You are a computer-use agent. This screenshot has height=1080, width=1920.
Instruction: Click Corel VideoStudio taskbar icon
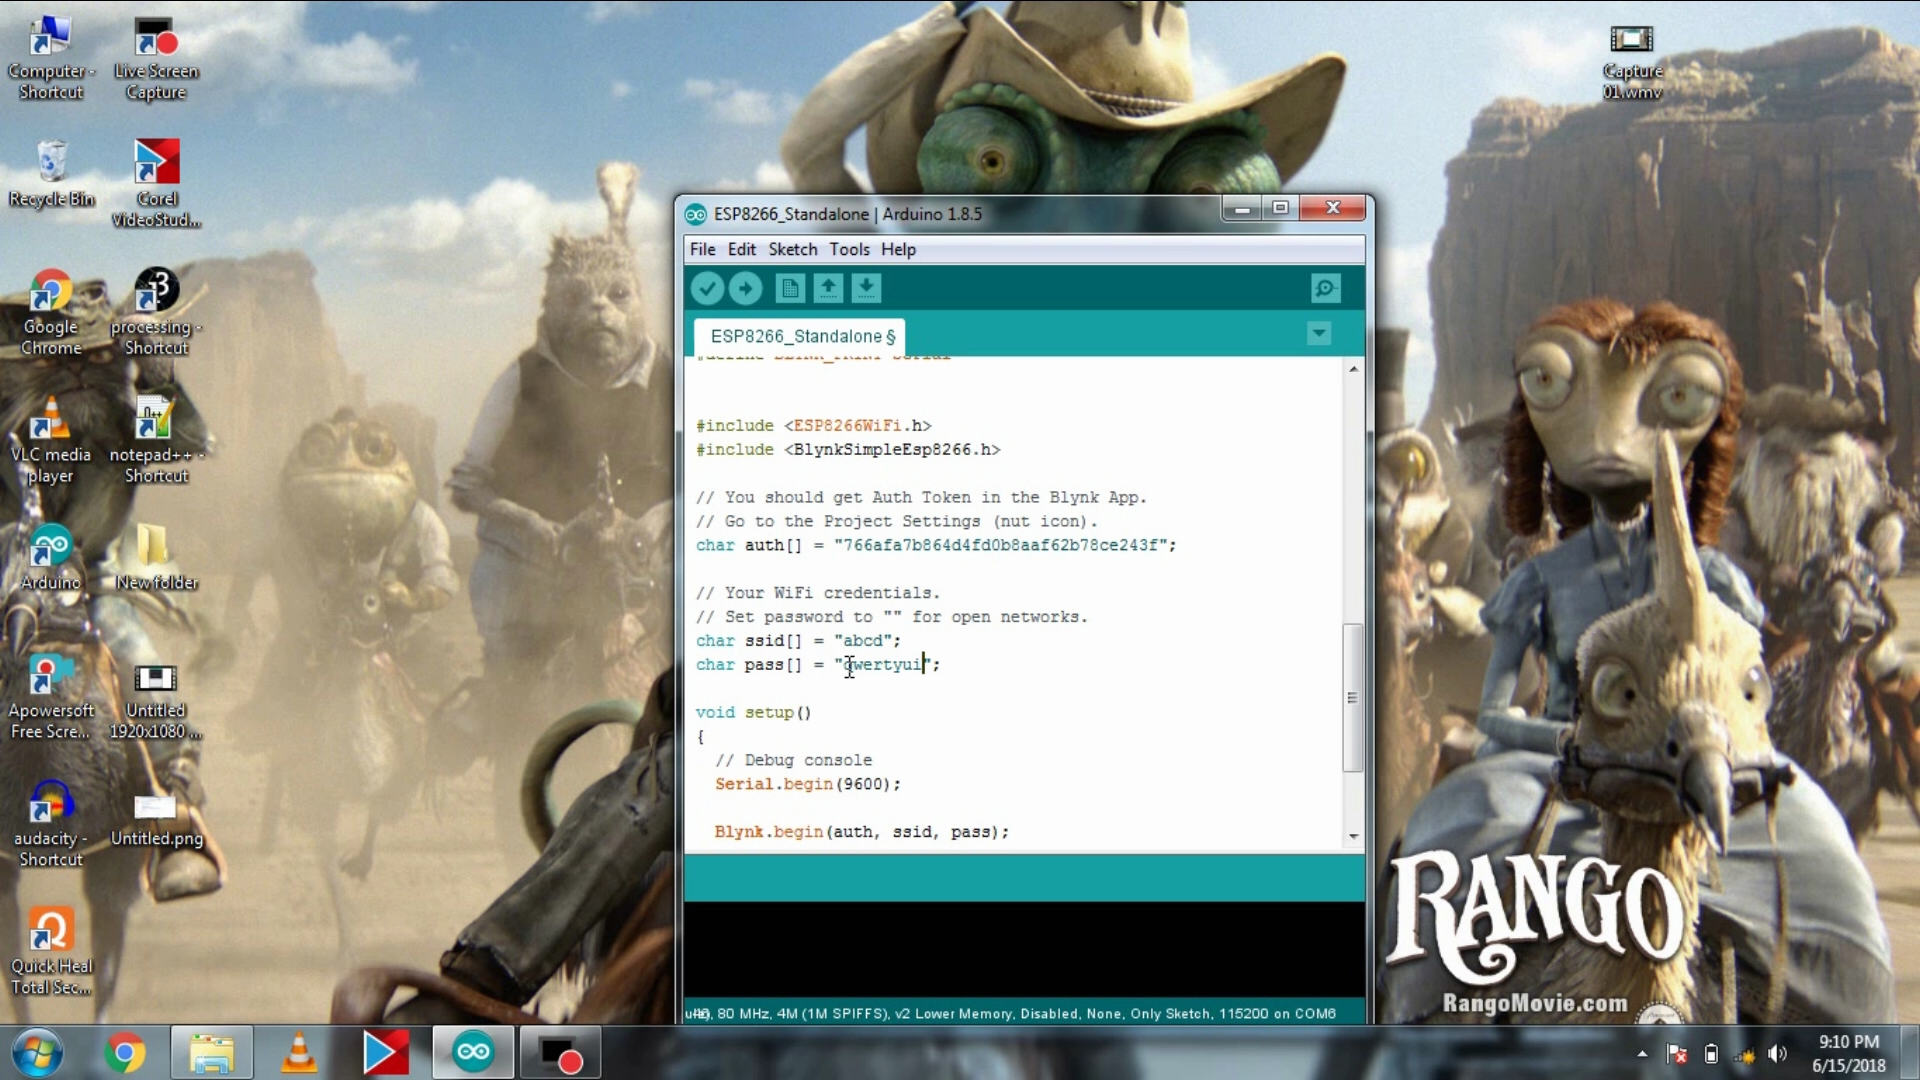click(386, 1053)
